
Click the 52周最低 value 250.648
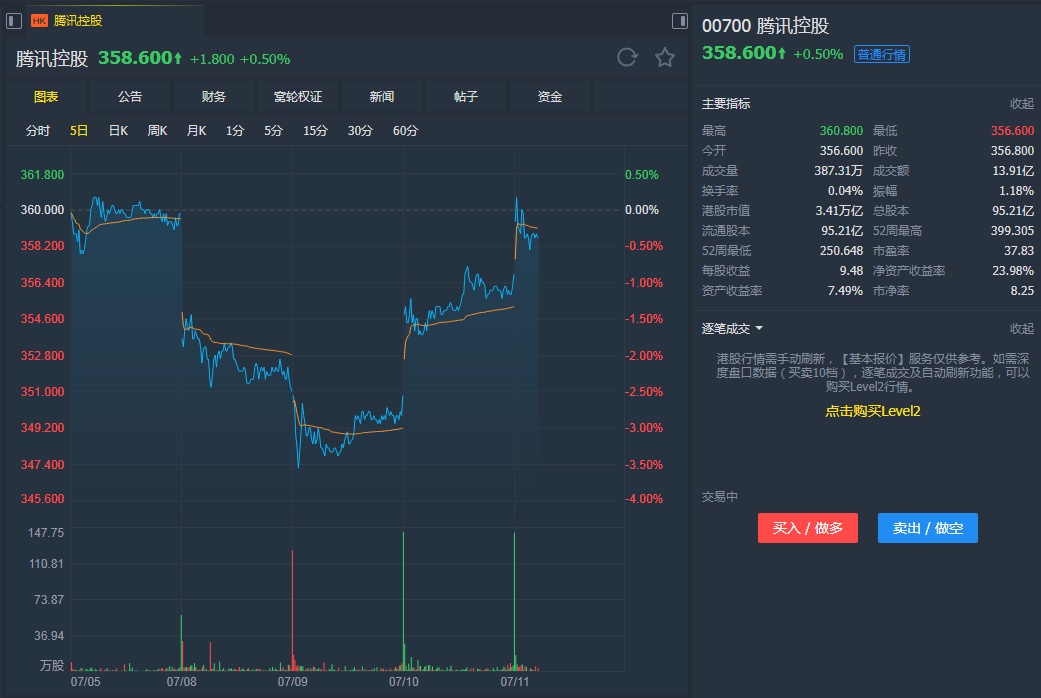click(x=841, y=250)
